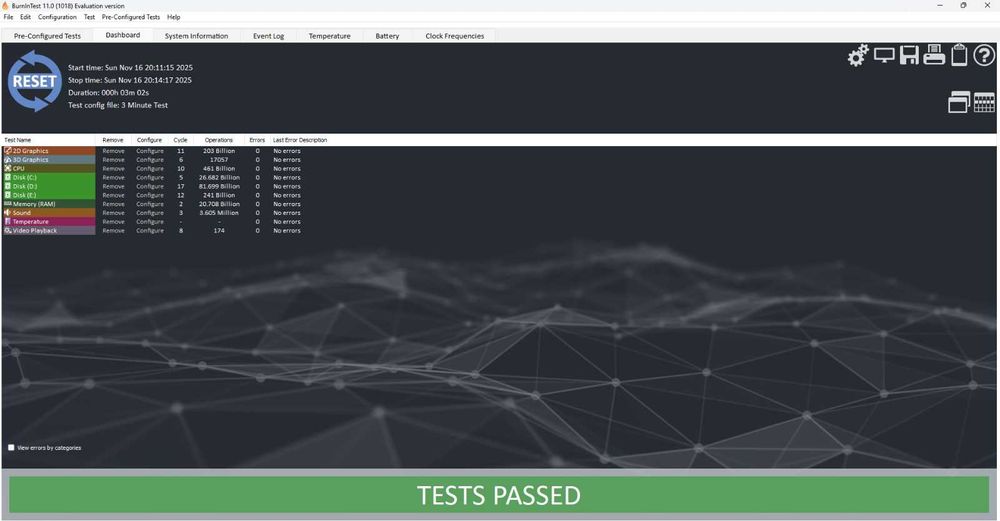This screenshot has height=521, width=1000.
Task: Click the Cycle column header
Action: pos(180,140)
